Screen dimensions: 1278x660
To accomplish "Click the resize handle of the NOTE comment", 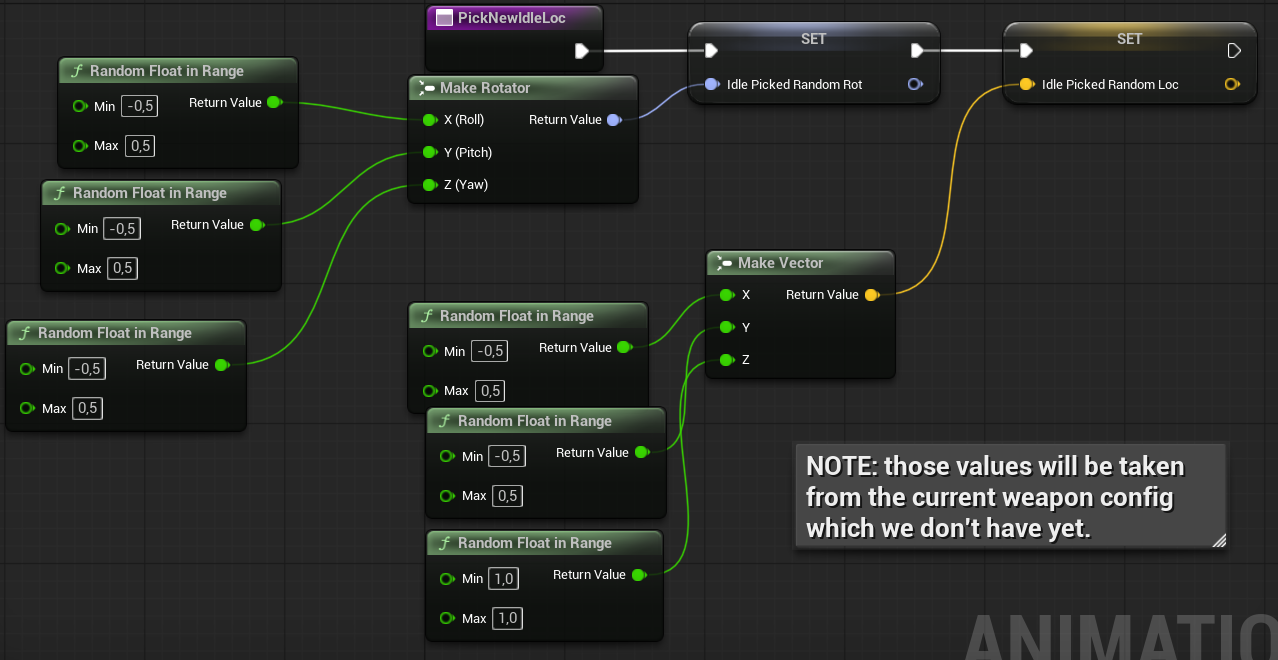I will 1218,540.
